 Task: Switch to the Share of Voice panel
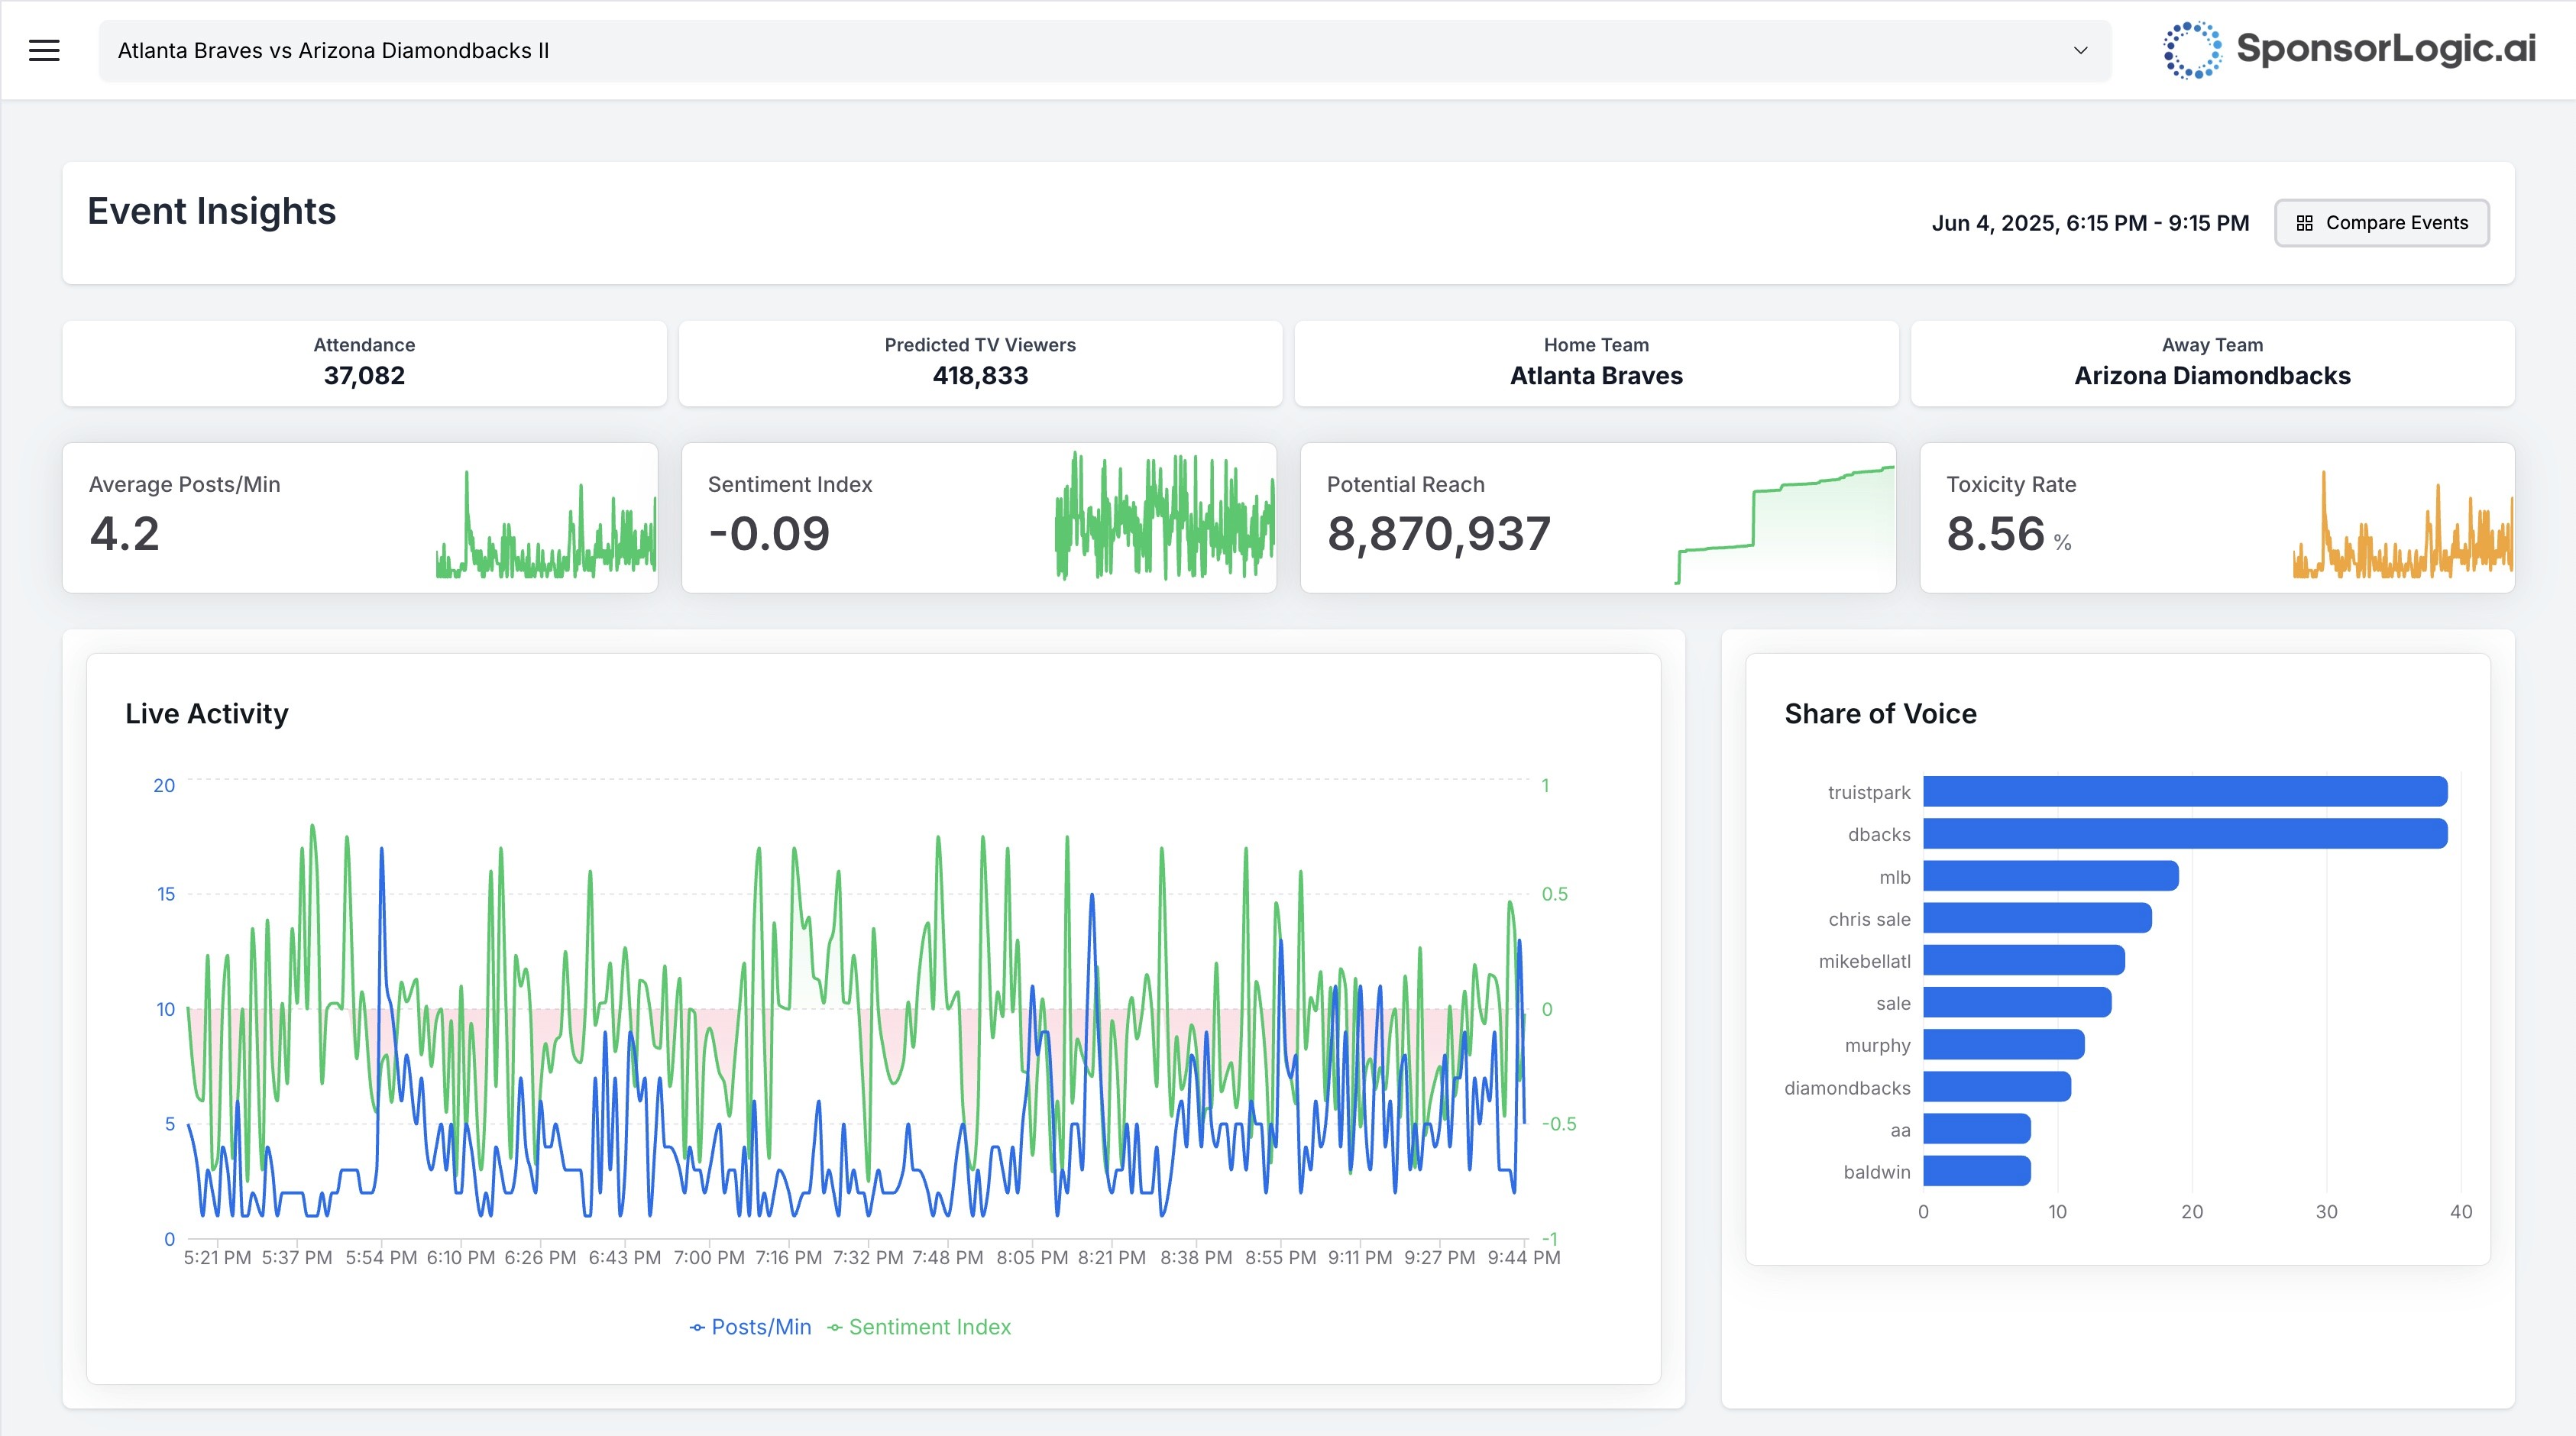click(x=1881, y=713)
